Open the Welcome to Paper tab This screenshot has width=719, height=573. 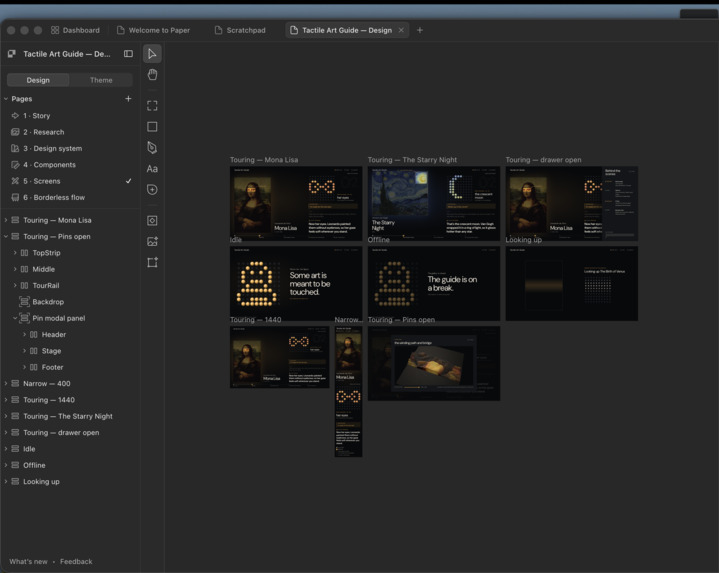coord(154,30)
